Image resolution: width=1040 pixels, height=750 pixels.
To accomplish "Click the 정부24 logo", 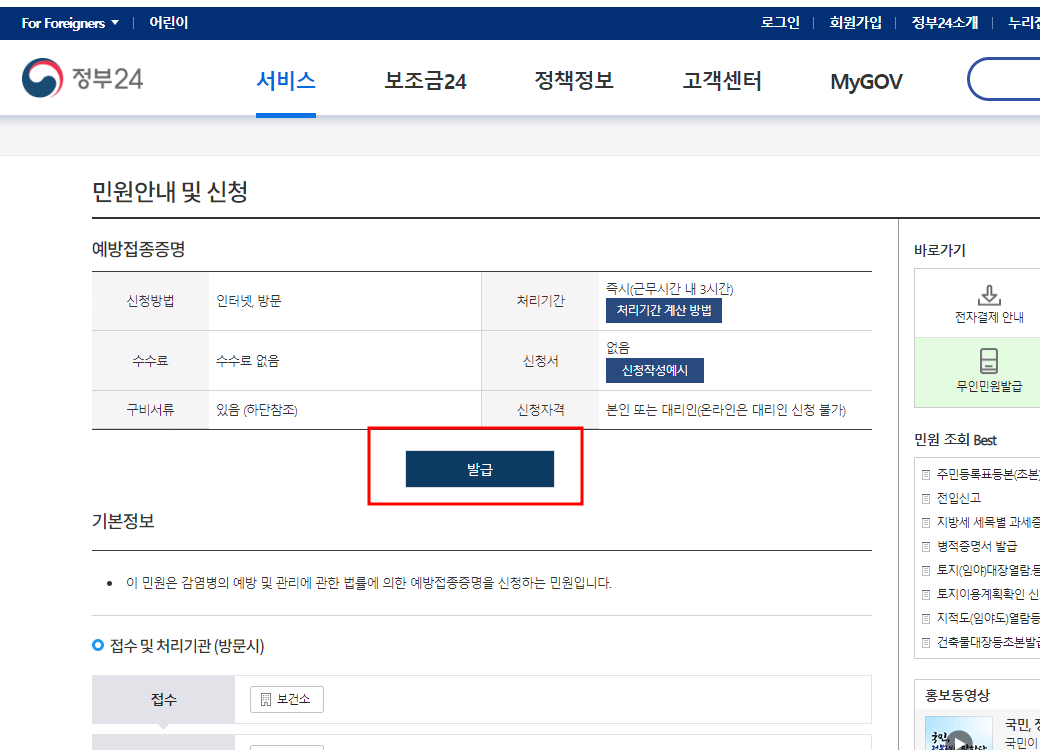I will pos(83,77).
